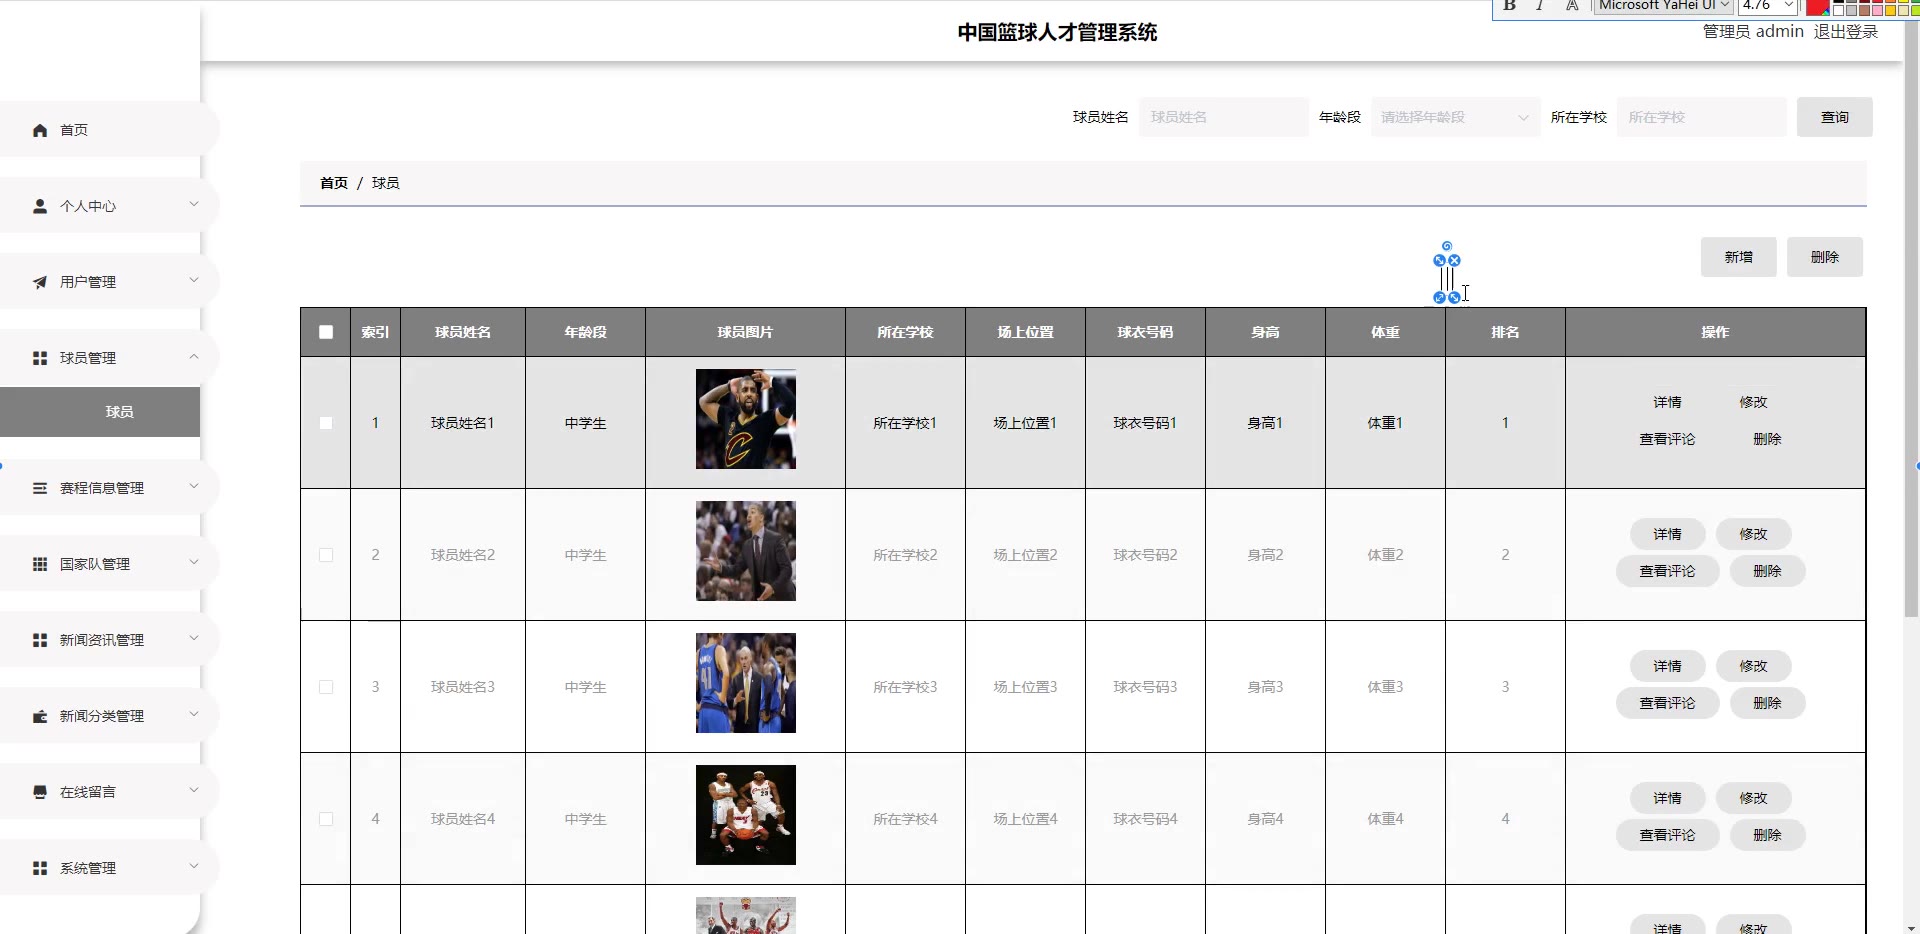
Task: Click 退出登录 to log out
Action: 1846,32
